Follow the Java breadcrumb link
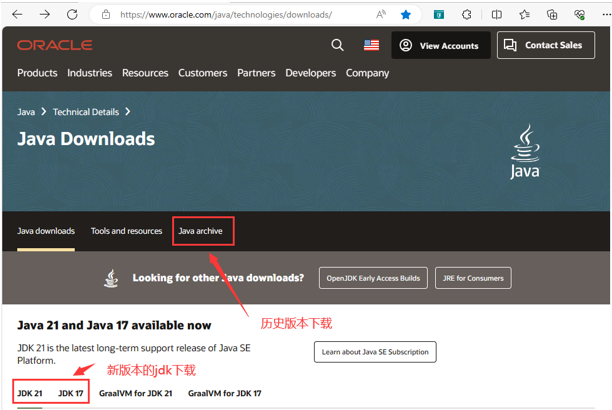This screenshot has height=410, width=612. [x=26, y=112]
